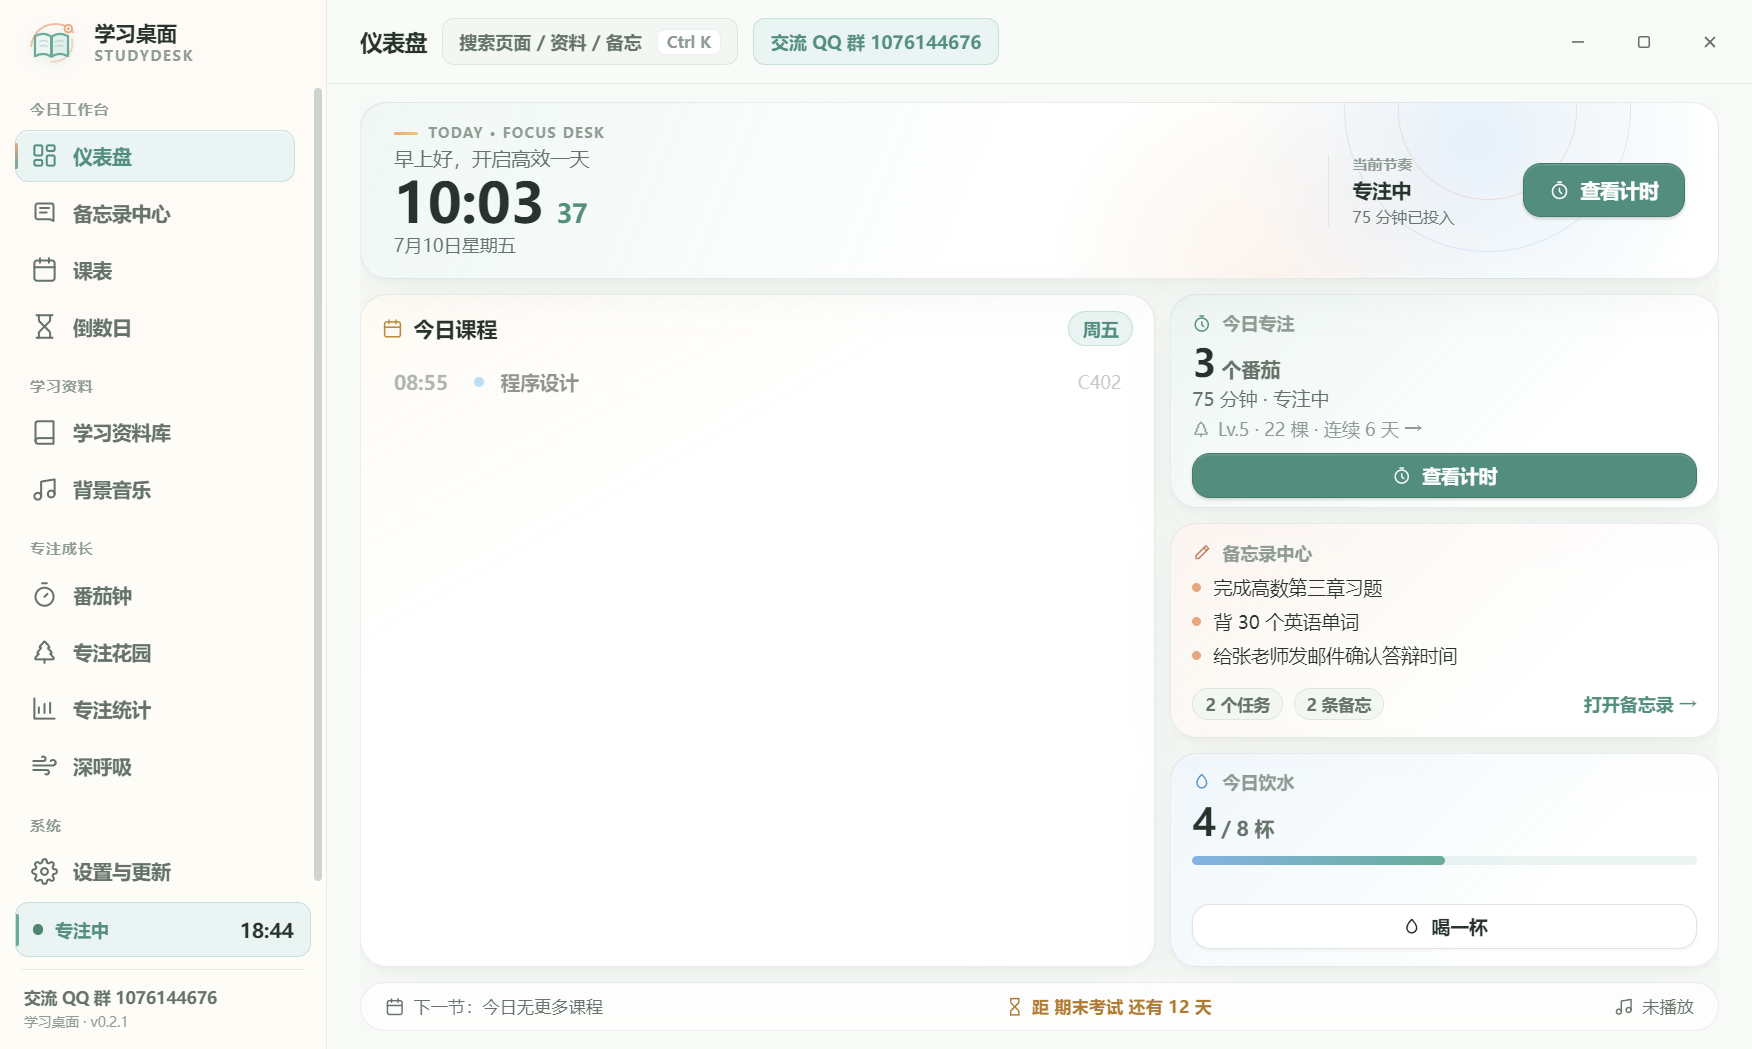Click the 学习资料库 book icon

pyautogui.click(x=44, y=432)
